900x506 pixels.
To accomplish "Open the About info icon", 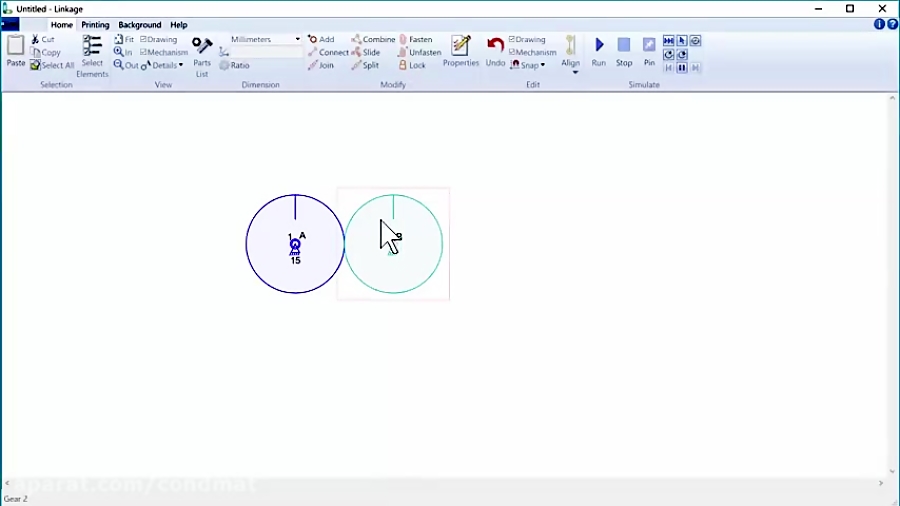I will point(879,24).
